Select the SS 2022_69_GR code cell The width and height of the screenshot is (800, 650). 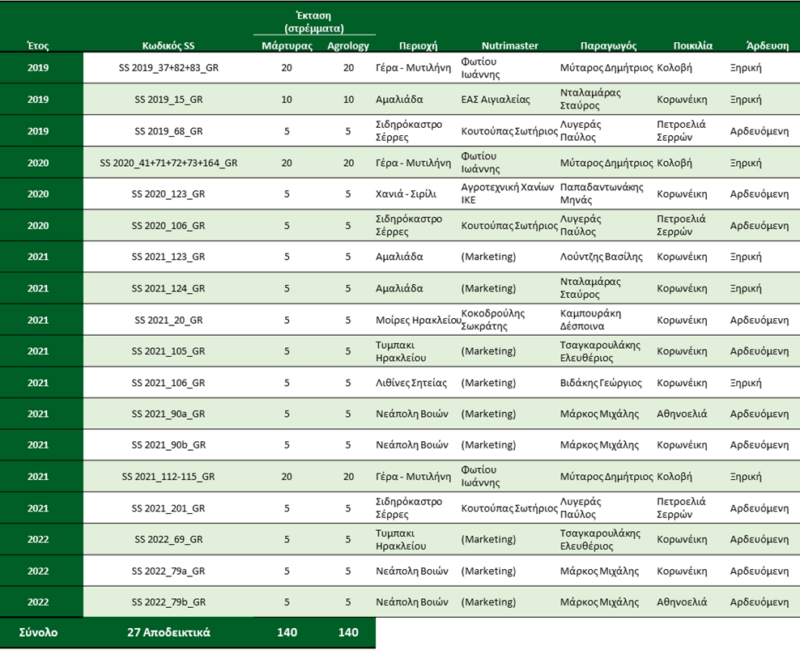point(169,540)
